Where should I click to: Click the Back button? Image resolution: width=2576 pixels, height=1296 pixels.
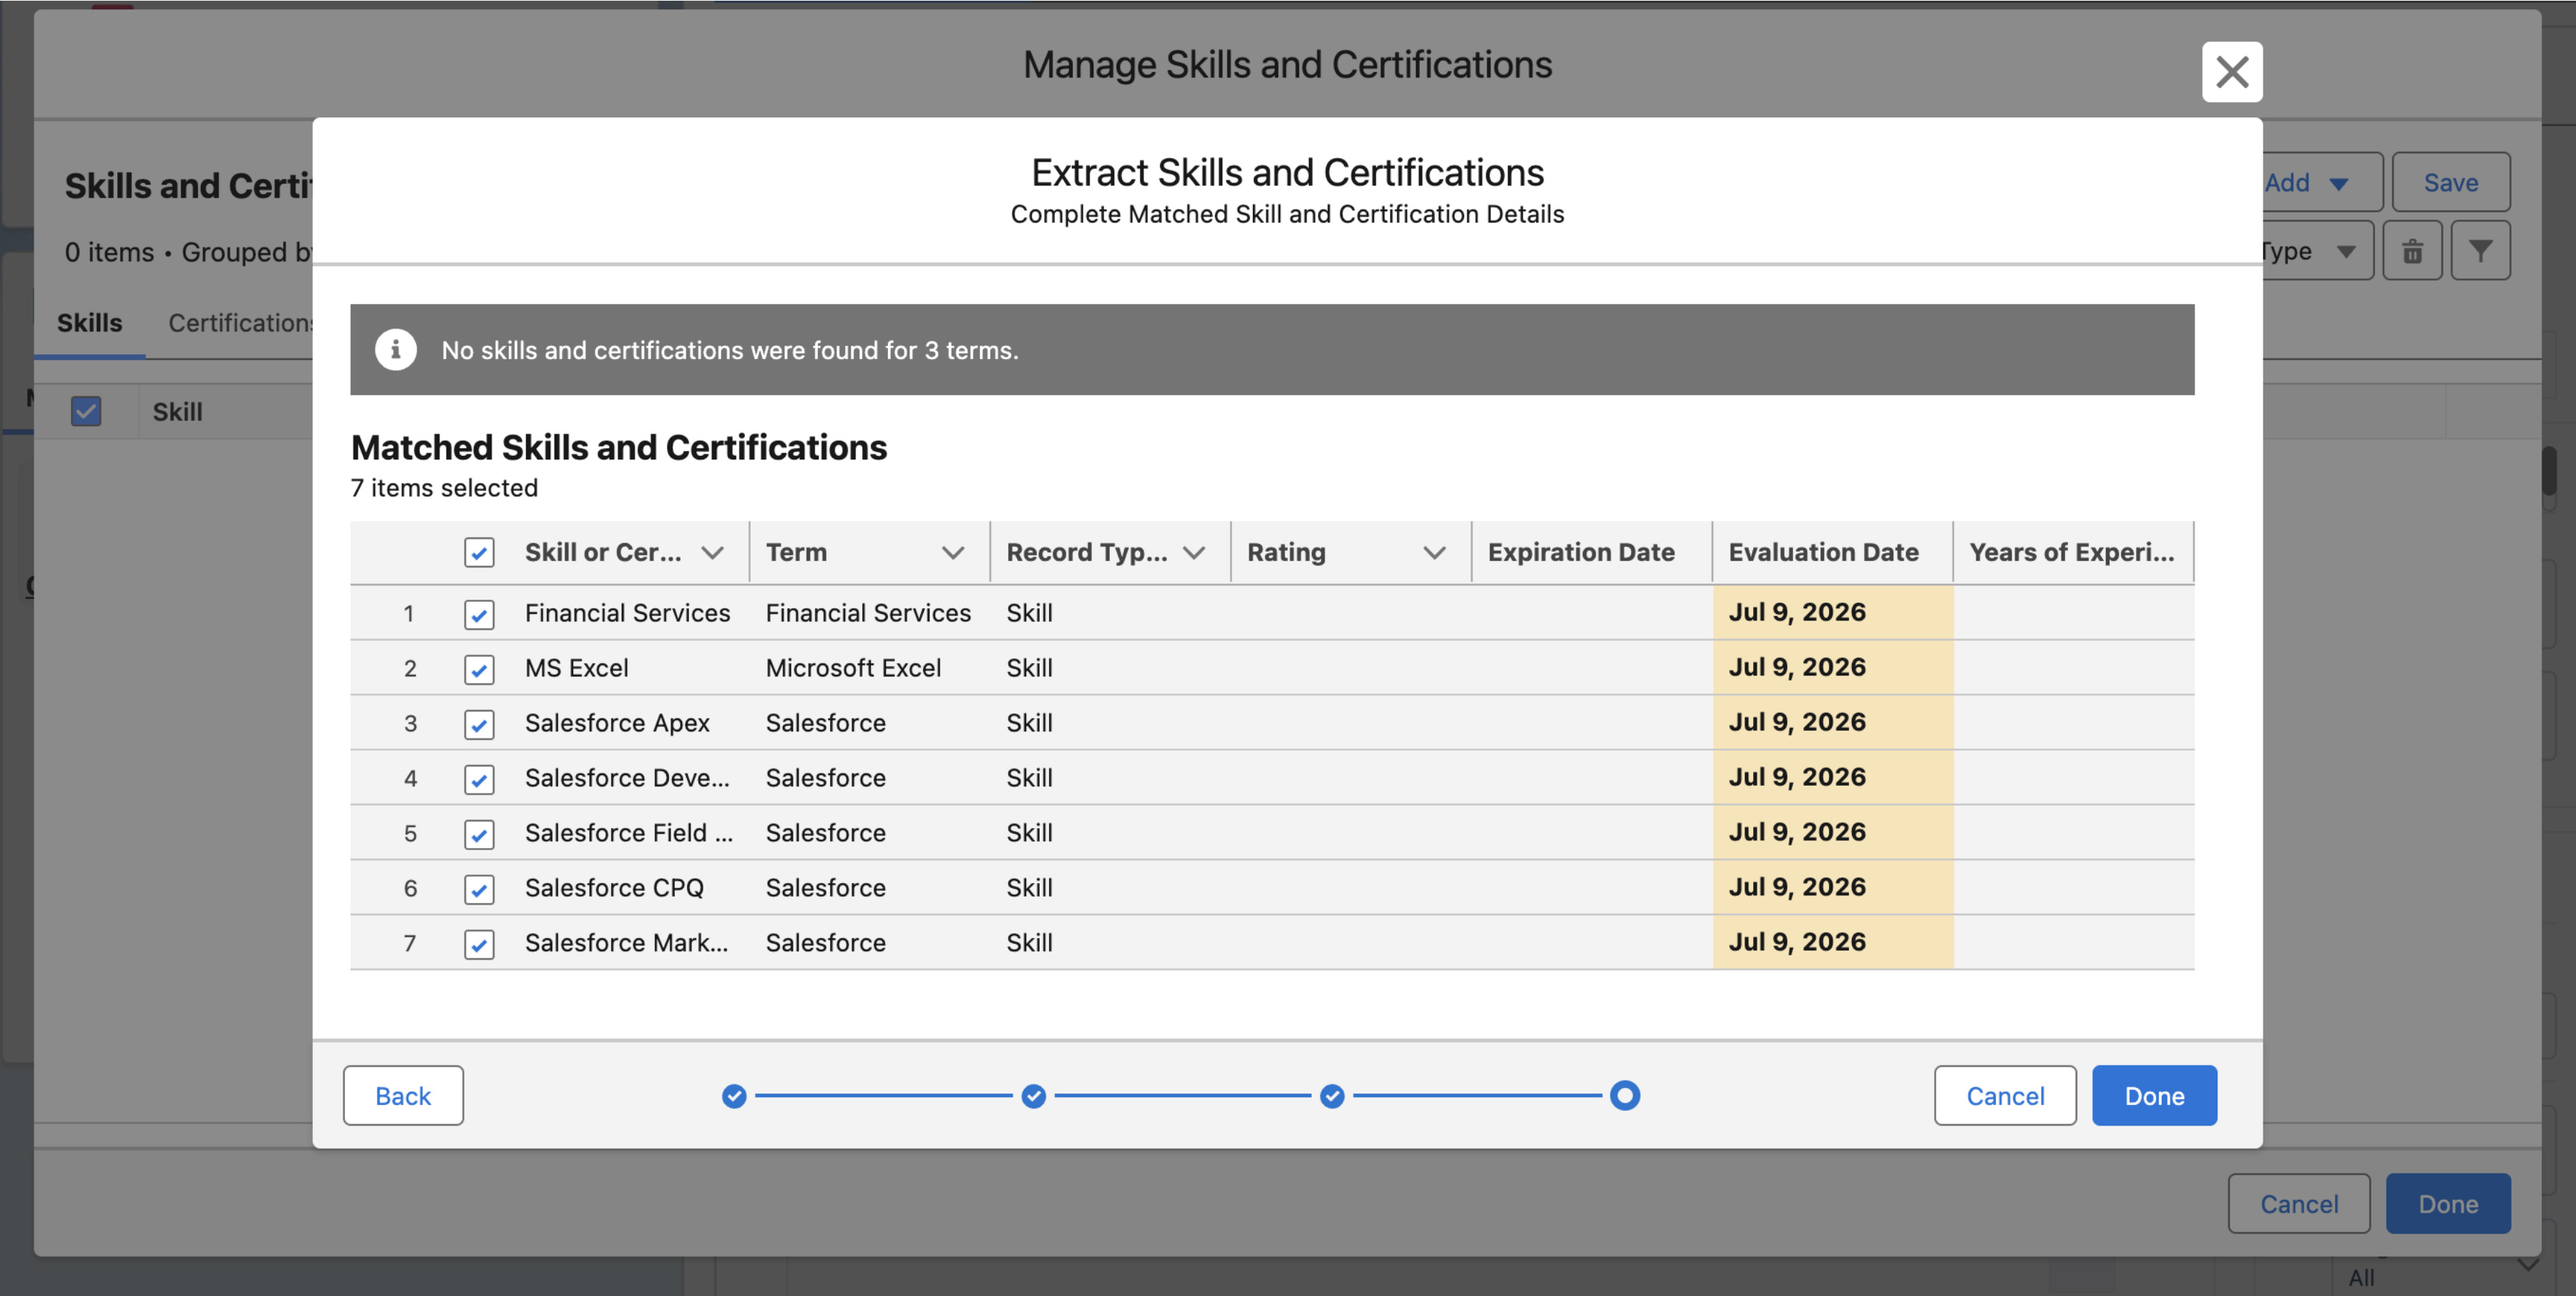(x=403, y=1096)
